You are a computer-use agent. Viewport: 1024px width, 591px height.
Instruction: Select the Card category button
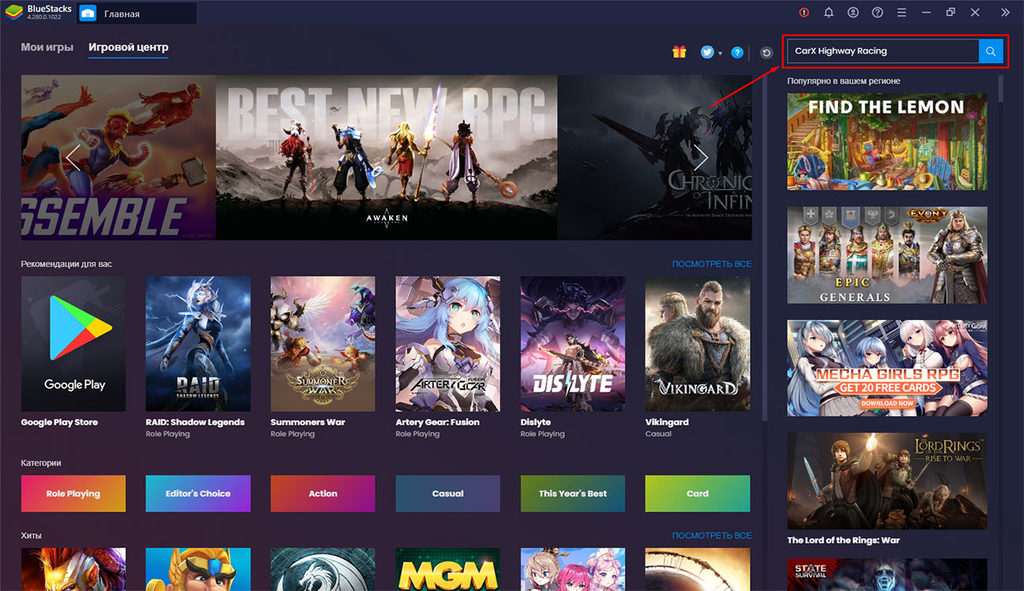697,494
